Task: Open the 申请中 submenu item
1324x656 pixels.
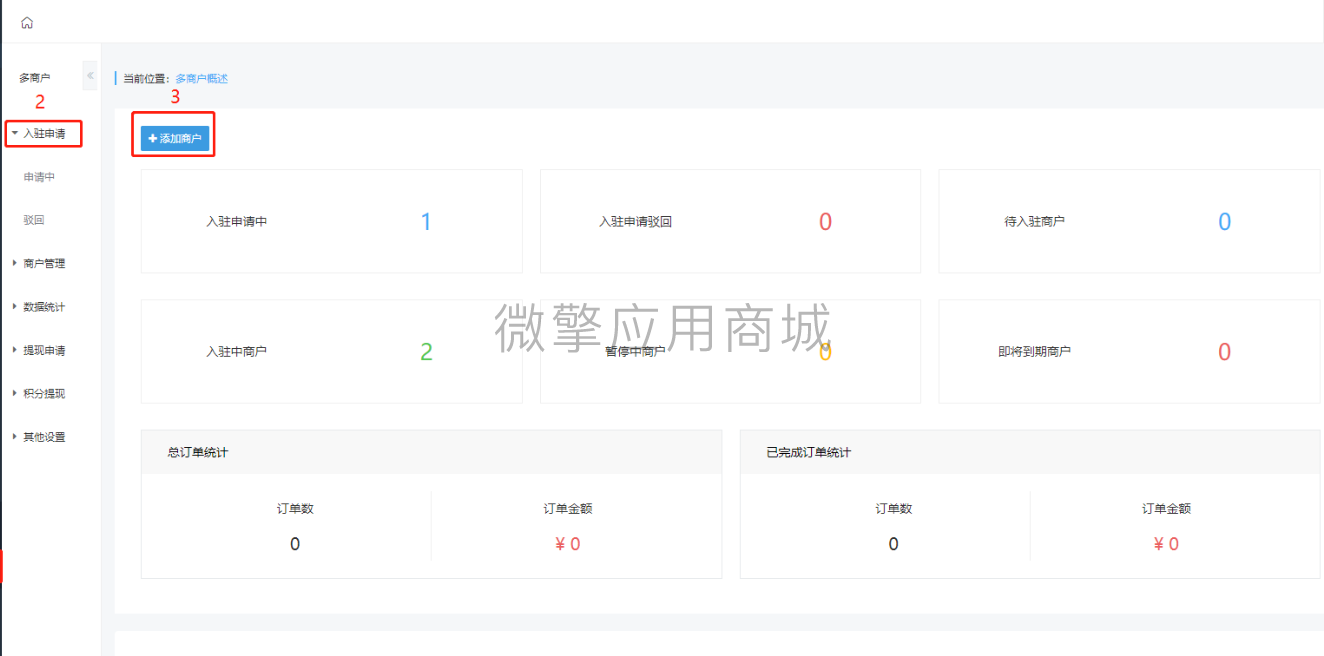Action: (40, 177)
